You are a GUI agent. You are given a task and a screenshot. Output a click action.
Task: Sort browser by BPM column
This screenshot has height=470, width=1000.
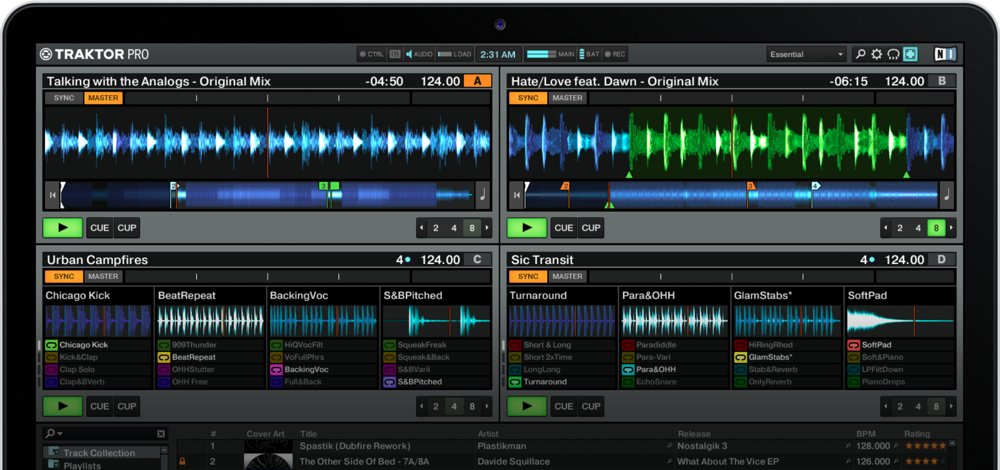pos(866,434)
